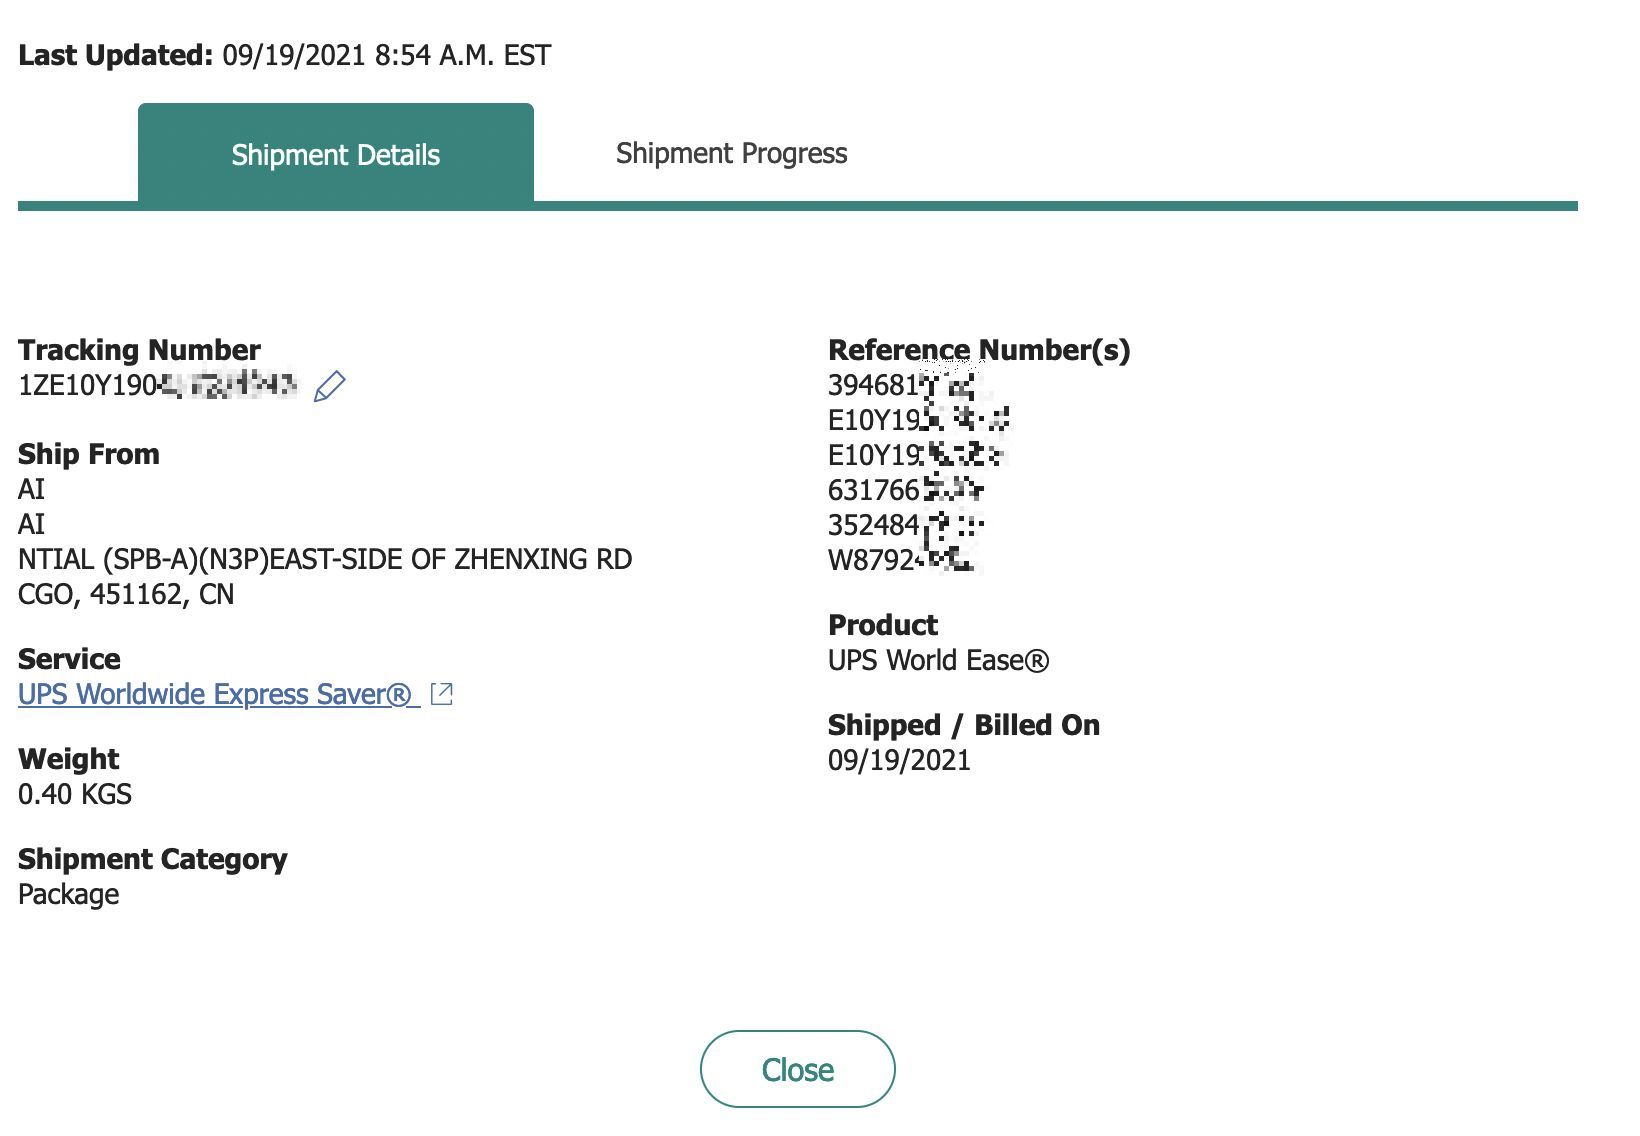Click the CGO, 451162, CN line

tap(126, 594)
